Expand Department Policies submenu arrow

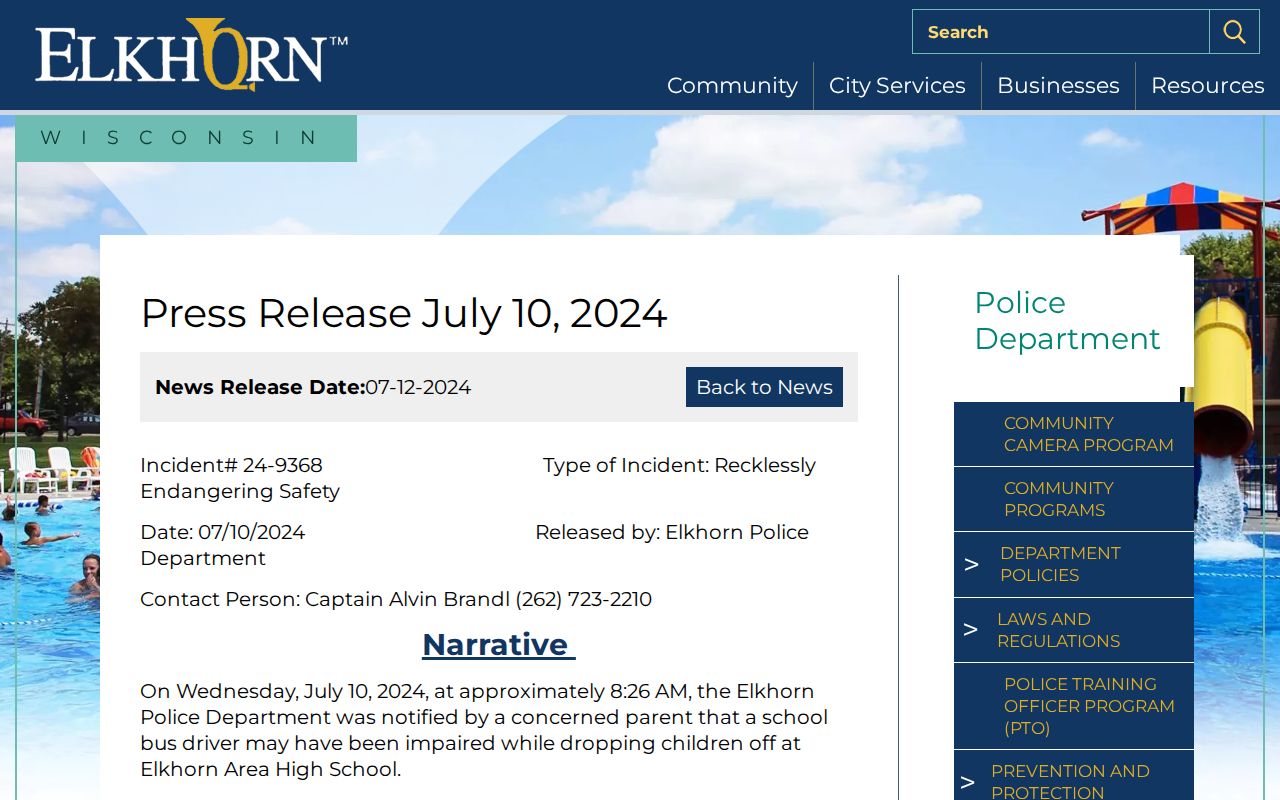(x=971, y=565)
